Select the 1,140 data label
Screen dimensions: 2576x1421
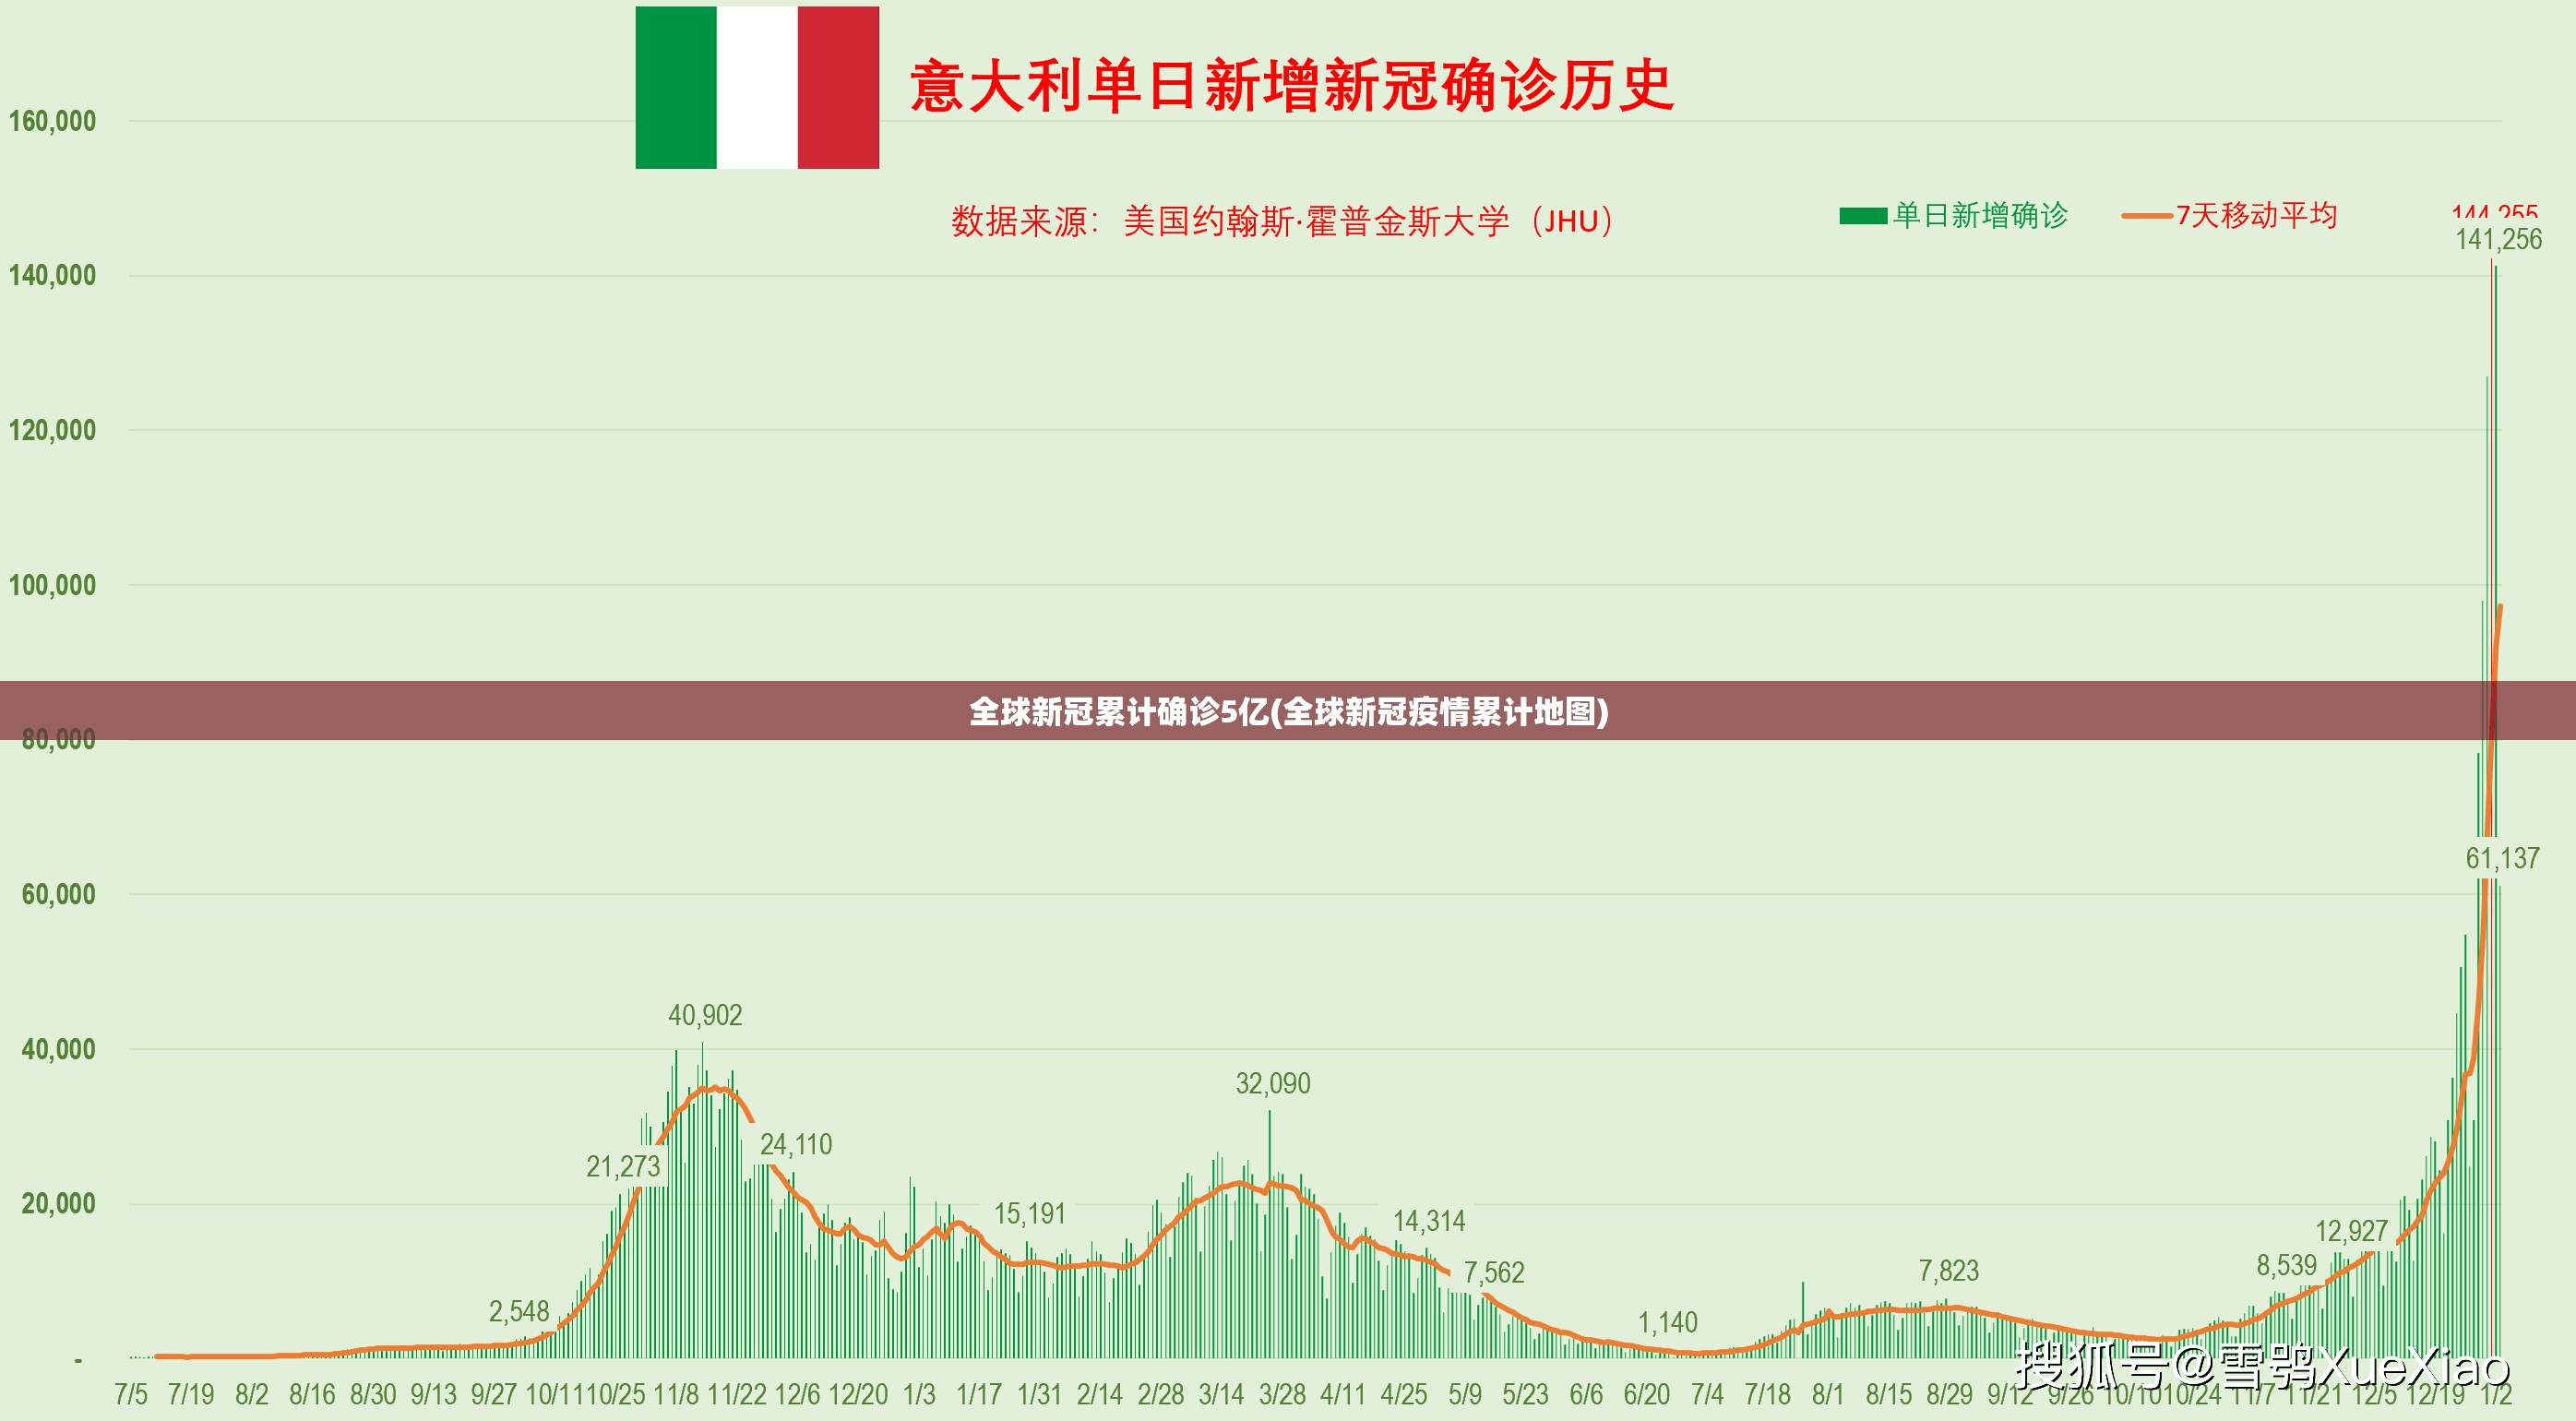tap(1667, 1322)
